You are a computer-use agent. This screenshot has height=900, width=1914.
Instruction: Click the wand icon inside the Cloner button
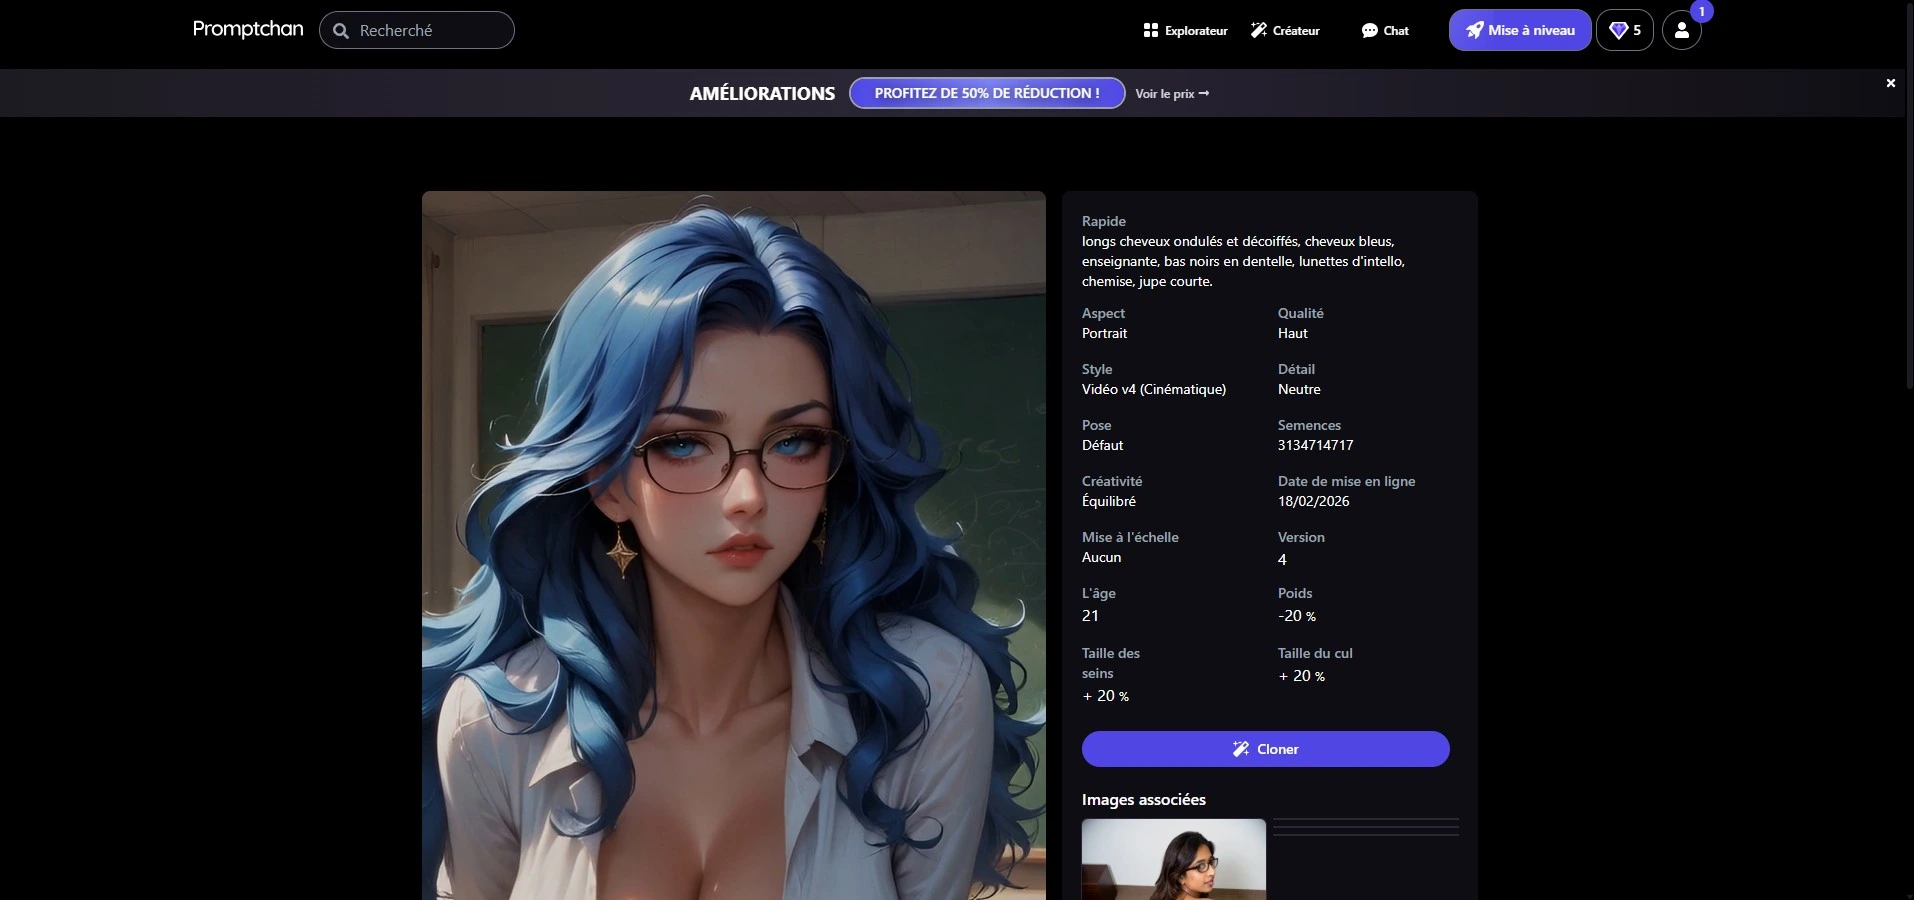[1241, 748]
